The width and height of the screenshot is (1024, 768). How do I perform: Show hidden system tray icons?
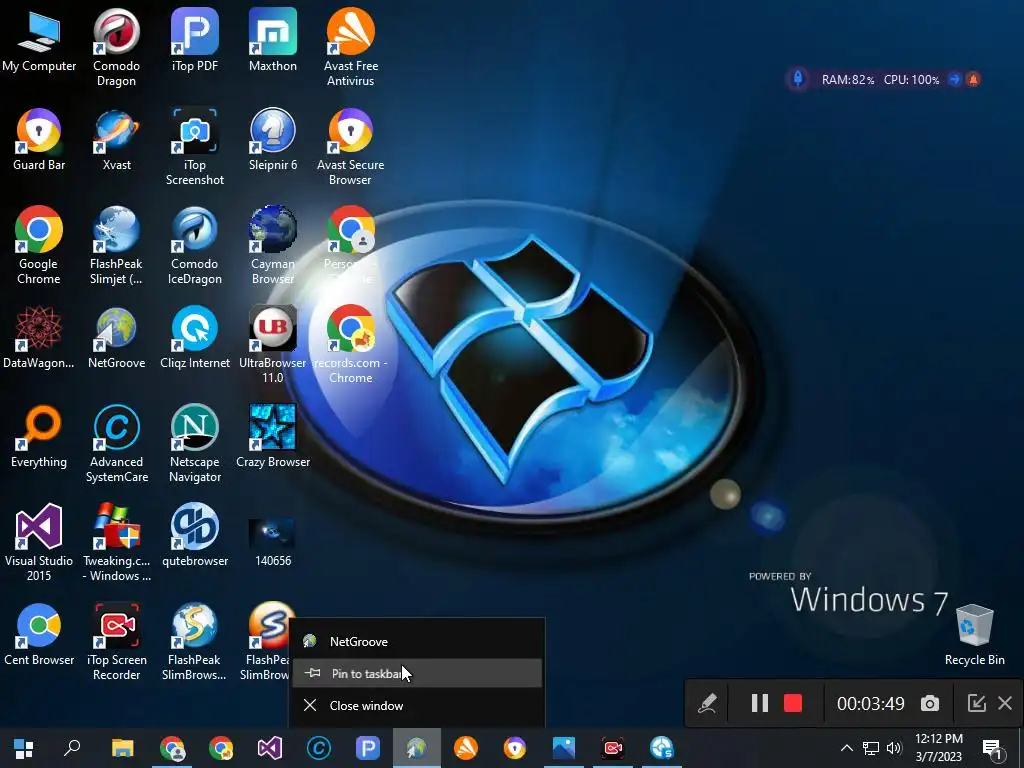(x=846, y=748)
